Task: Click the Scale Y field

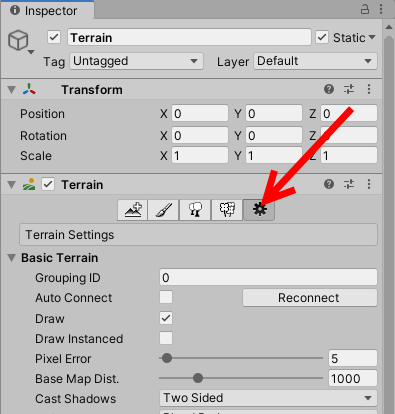Action: 274,155
